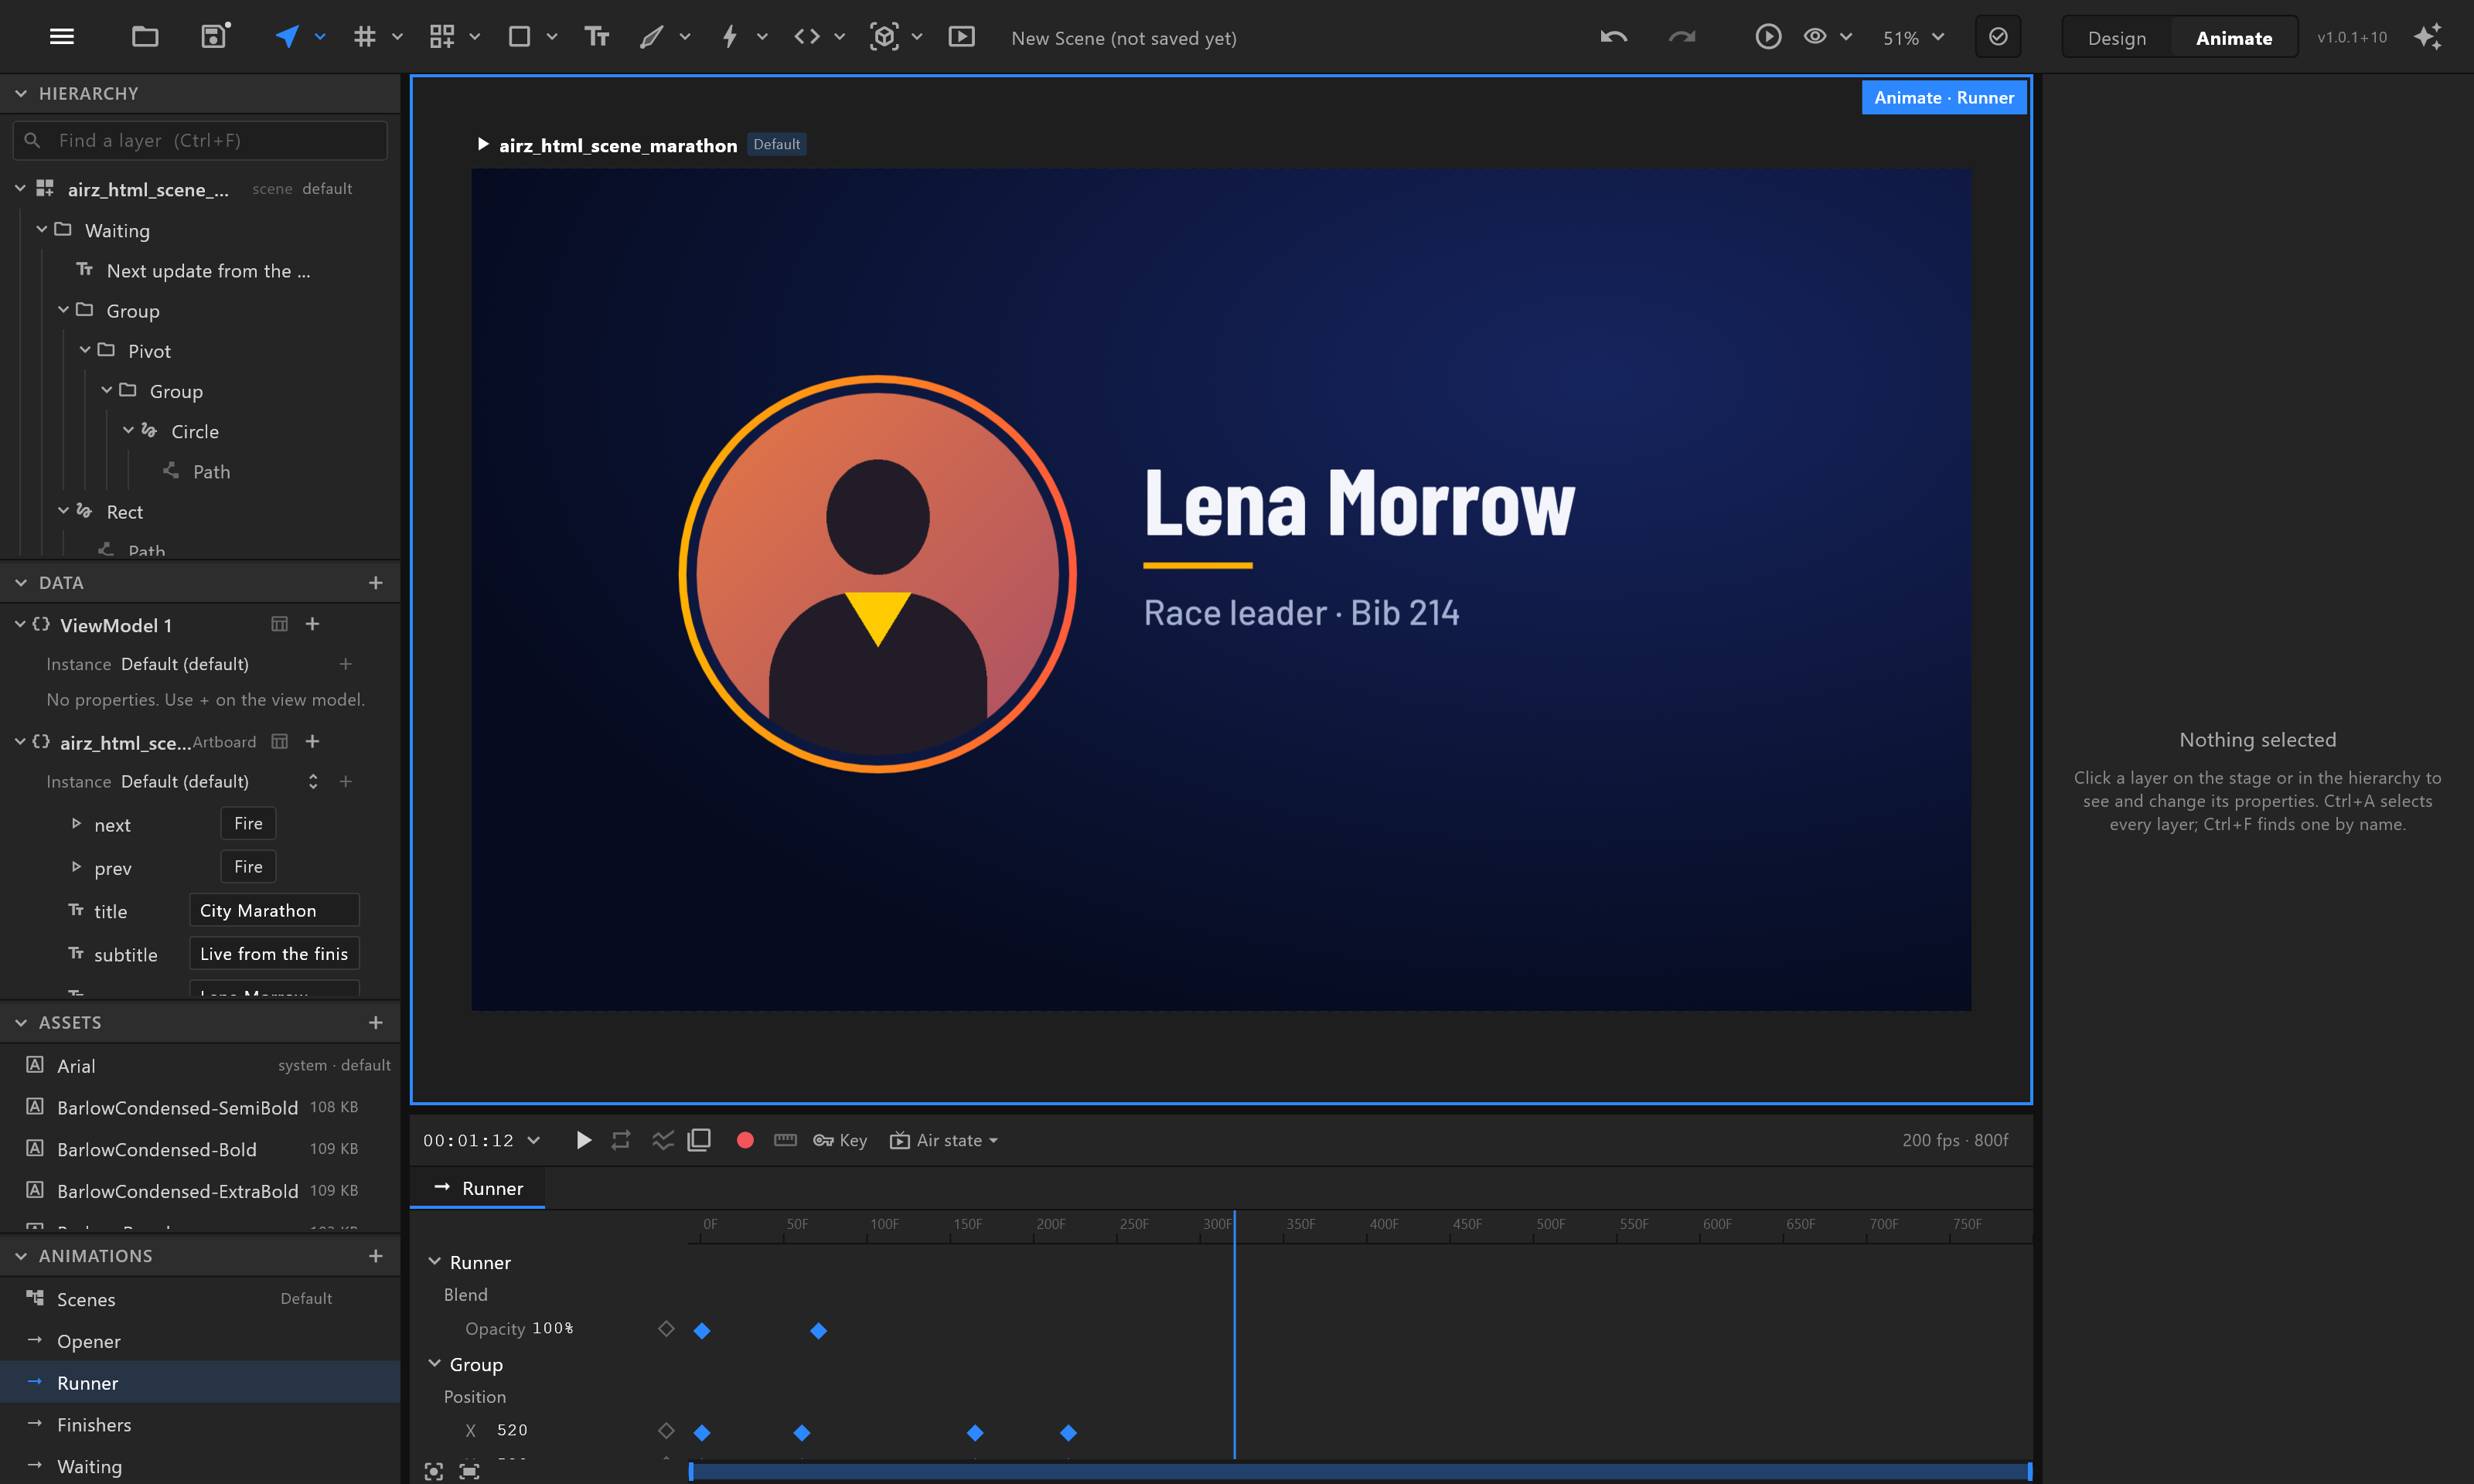Image resolution: width=2474 pixels, height=1484 pixels.
Task: Click the lightning bolt events tool
Action: pos(730,37)
